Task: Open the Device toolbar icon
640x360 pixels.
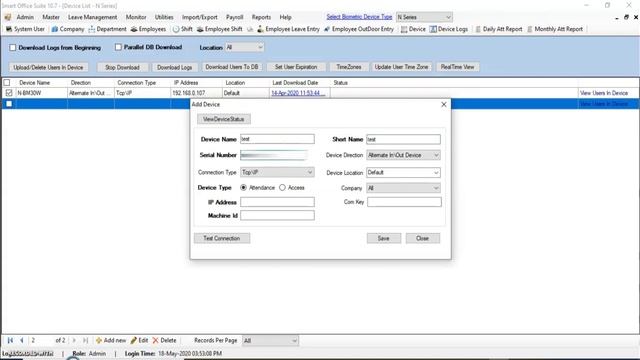Action: [x=404, y=29]
